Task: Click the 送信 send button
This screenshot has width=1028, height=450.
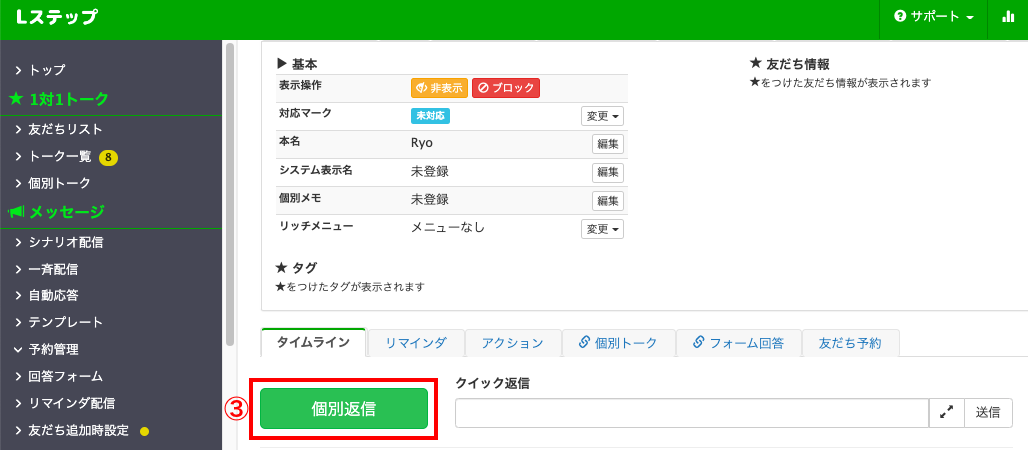Action: [x=988, y=412]
